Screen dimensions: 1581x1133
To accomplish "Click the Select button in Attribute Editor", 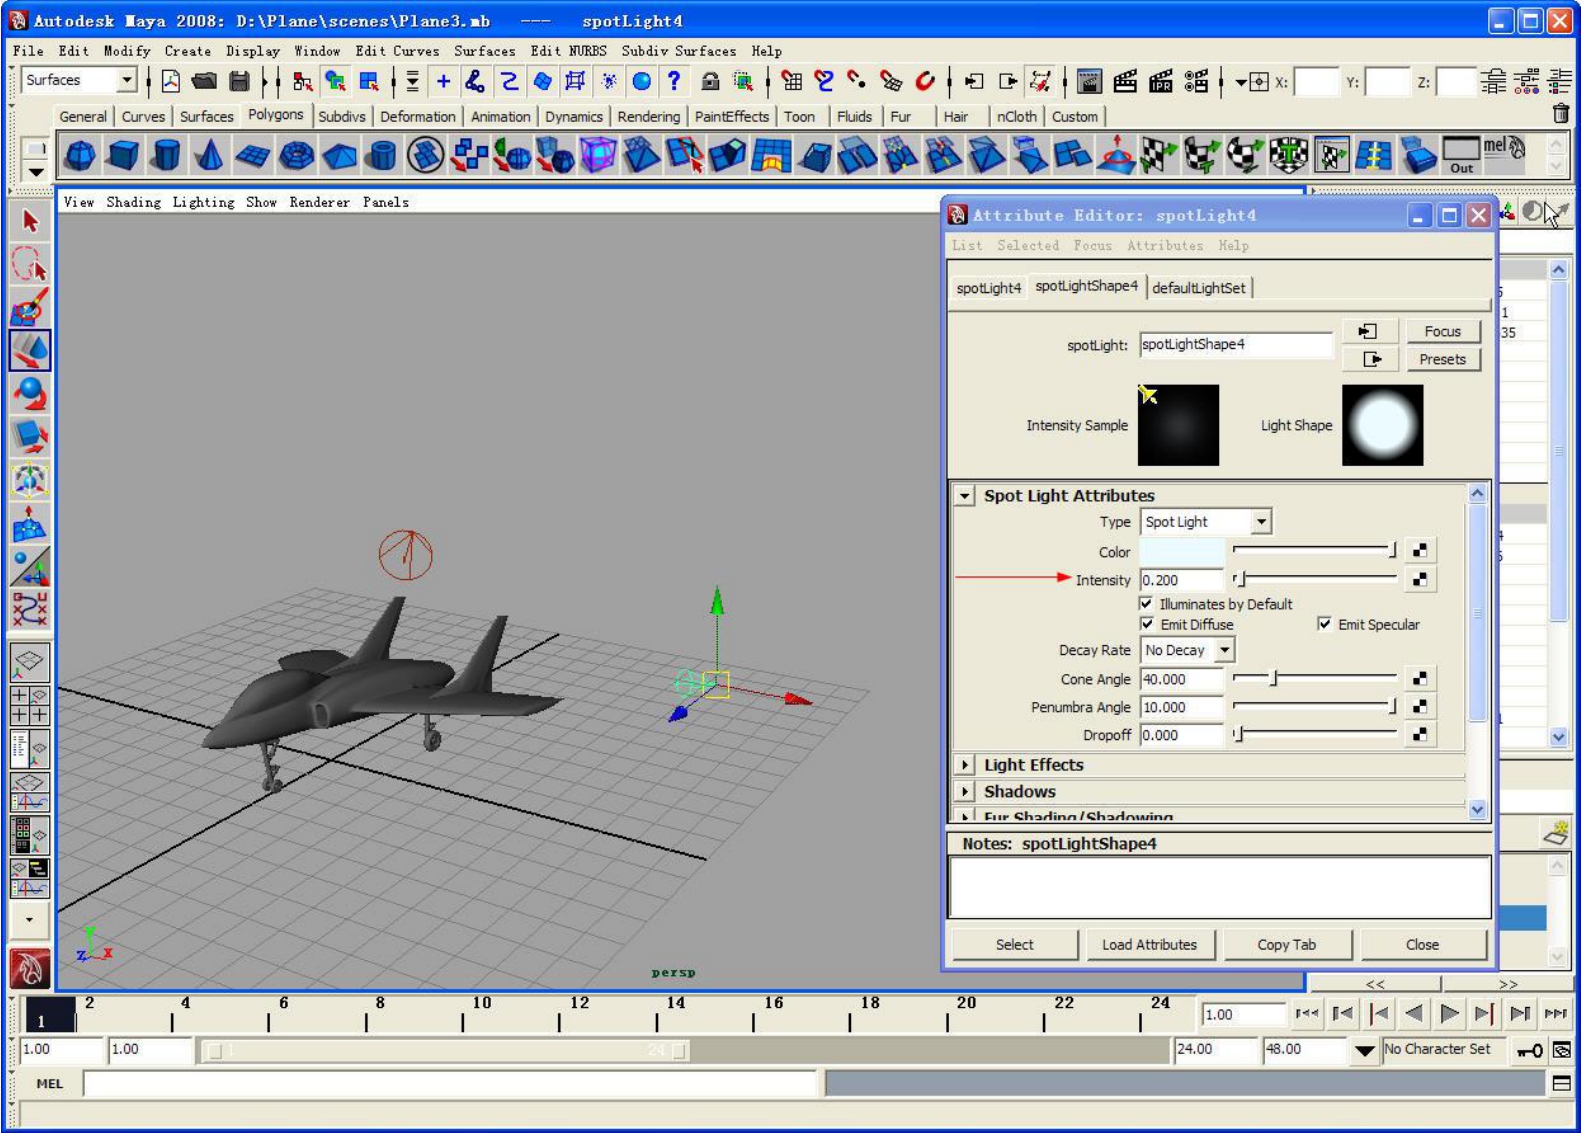I will click(x=1014, y=944).
